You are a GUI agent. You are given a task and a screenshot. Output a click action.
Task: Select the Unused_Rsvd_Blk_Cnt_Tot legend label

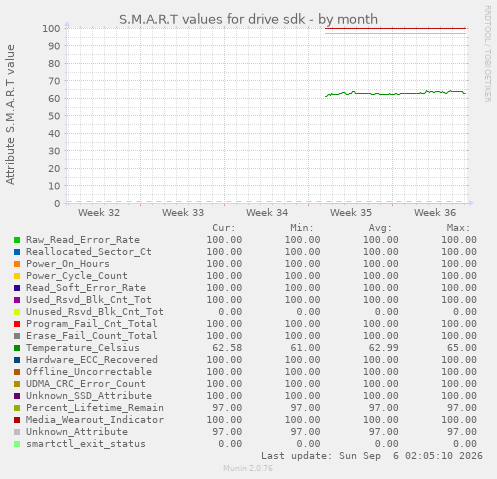coord(95,312)
